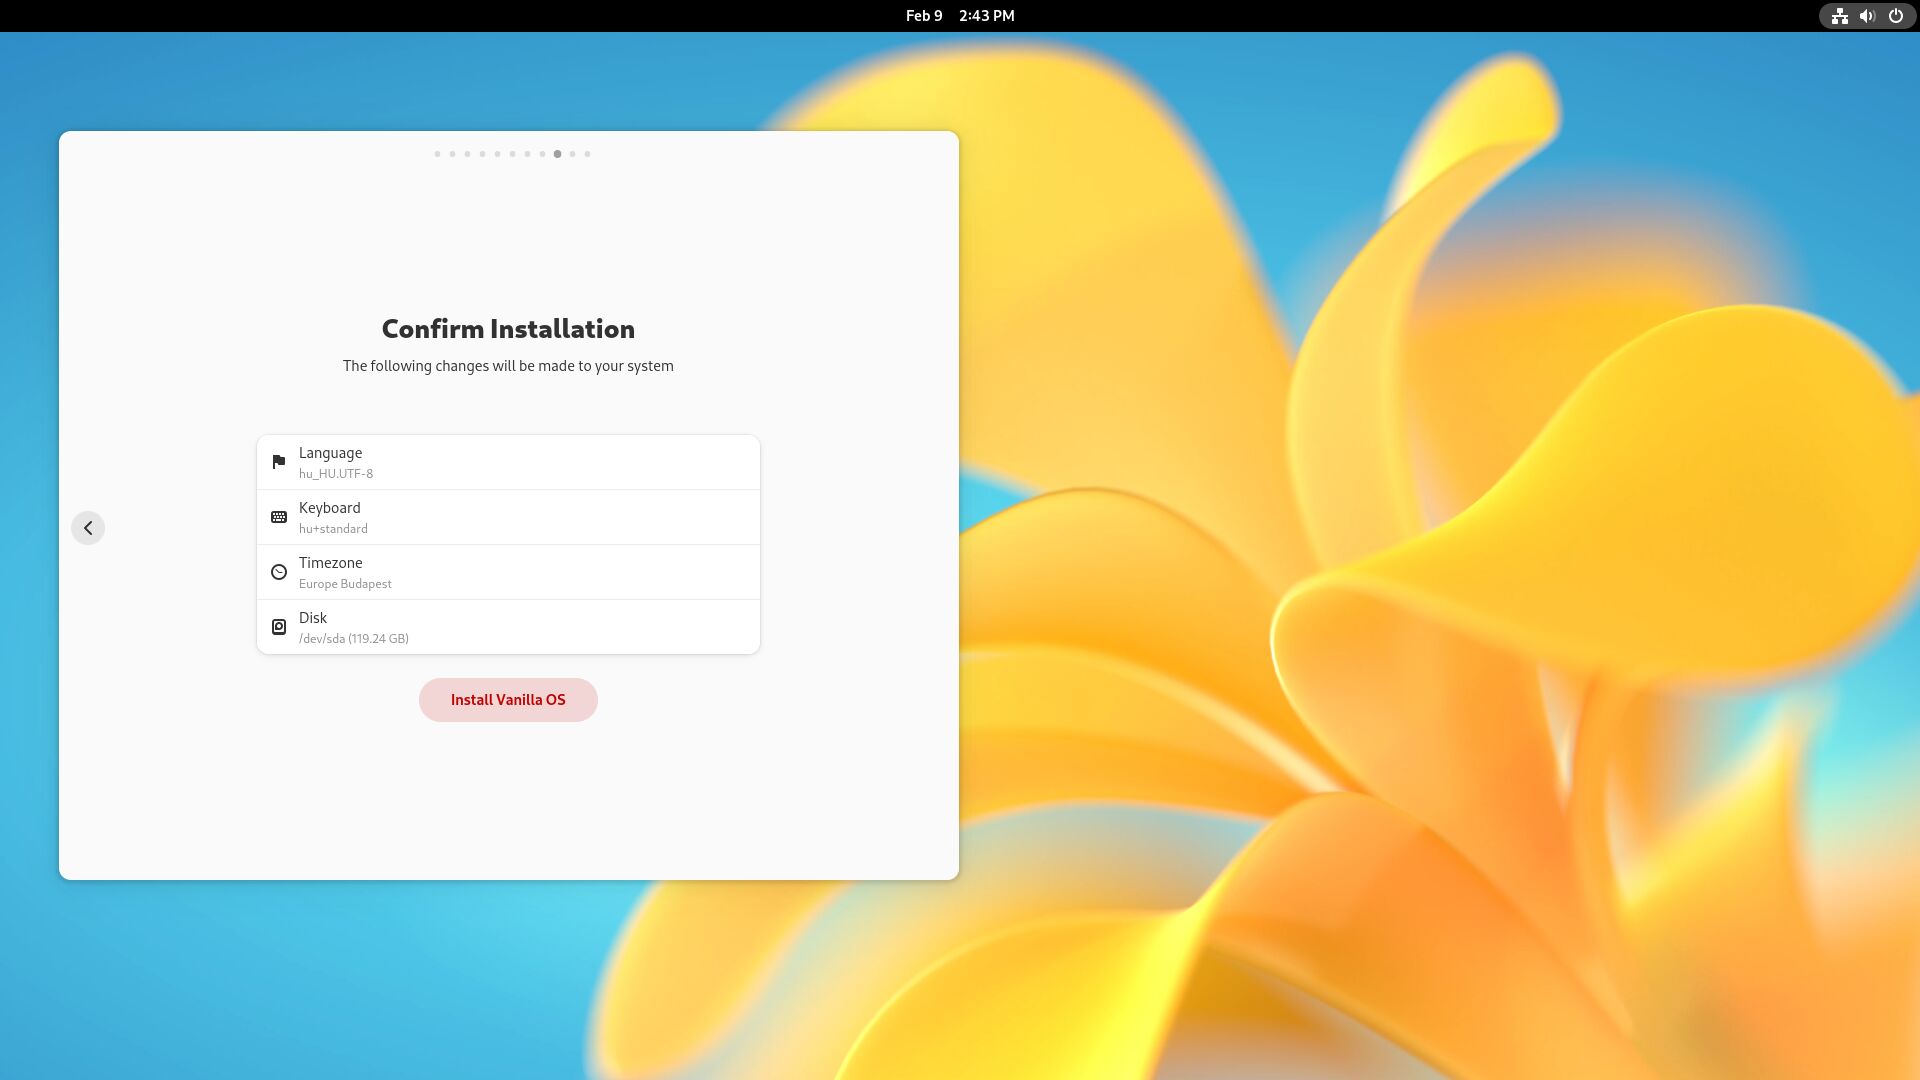Click the text 'The following changes will be made'
Image resolution: width=1920 pixels, height=1080 pixels.
458,366
